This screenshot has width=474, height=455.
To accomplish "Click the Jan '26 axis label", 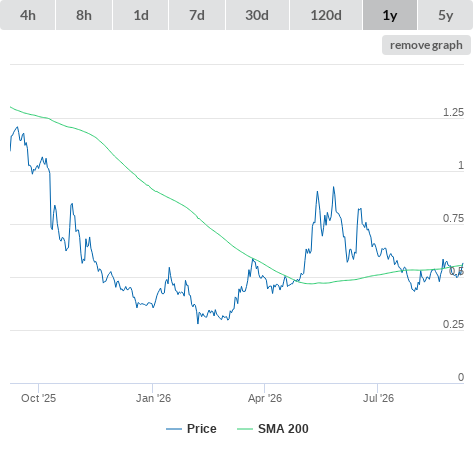I will tap(153, 398).
